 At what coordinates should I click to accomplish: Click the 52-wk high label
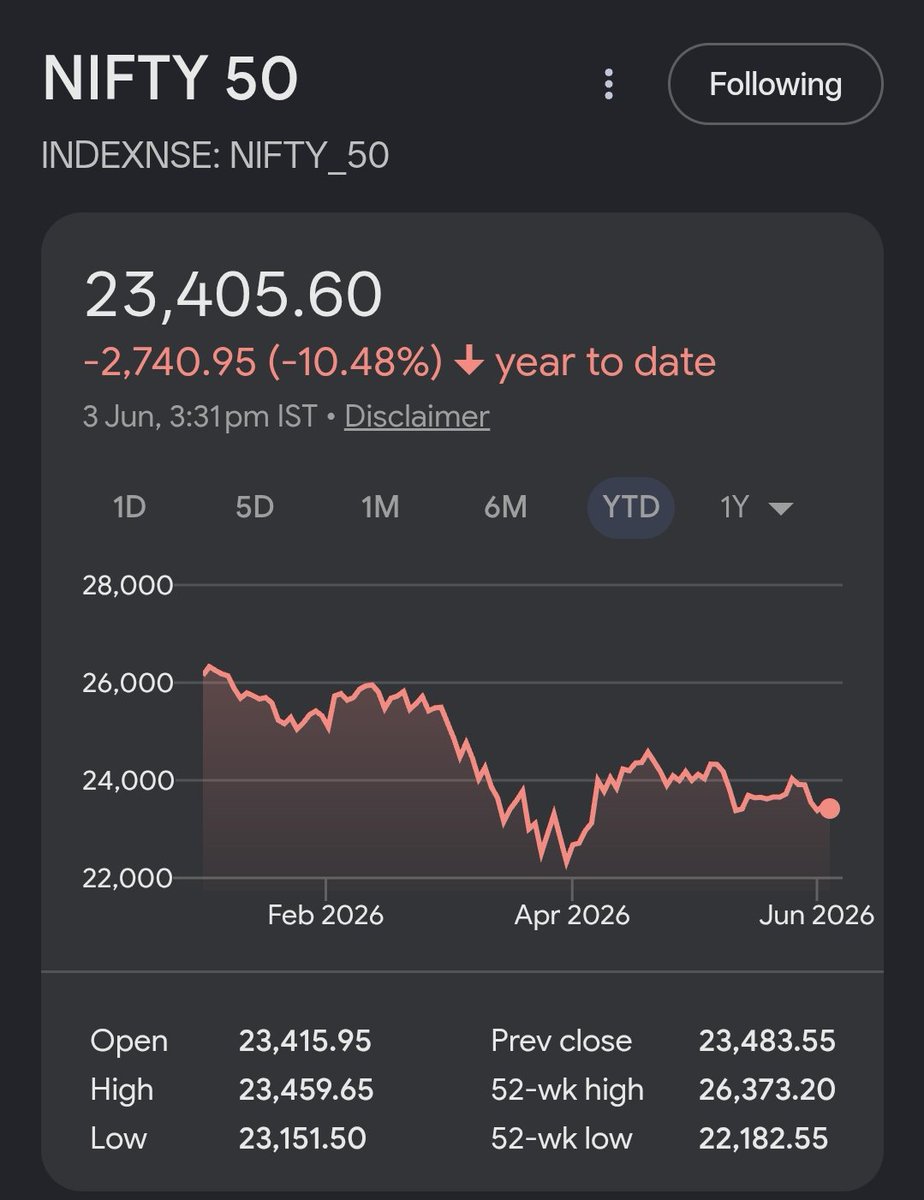point(567,1089)
